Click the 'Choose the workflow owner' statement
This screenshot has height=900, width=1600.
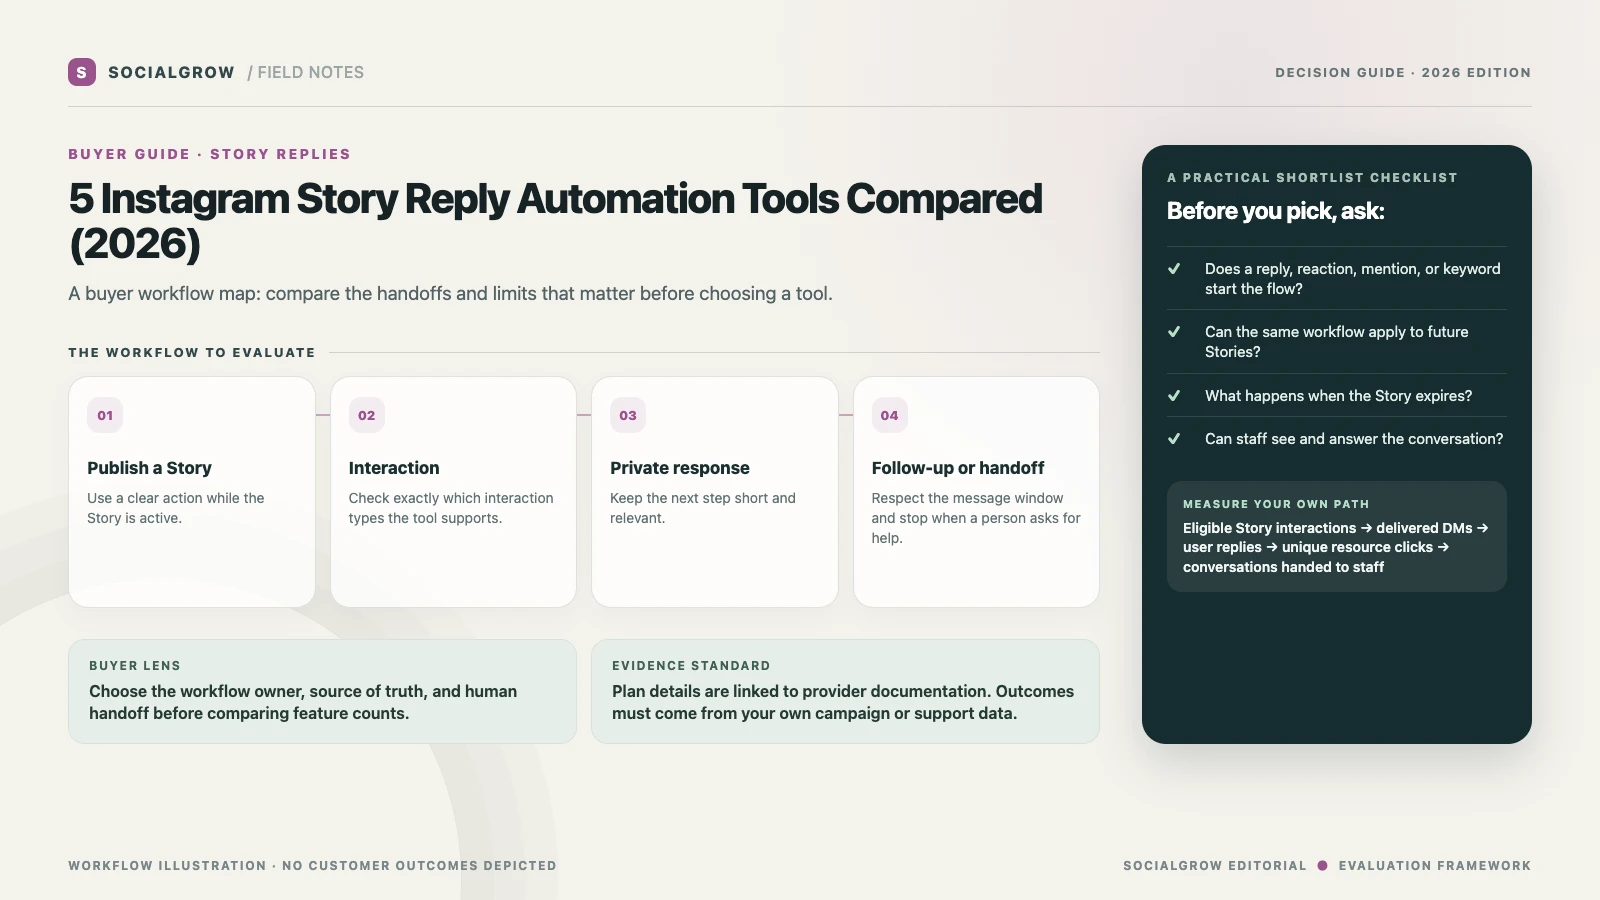(x=303, y=702)
